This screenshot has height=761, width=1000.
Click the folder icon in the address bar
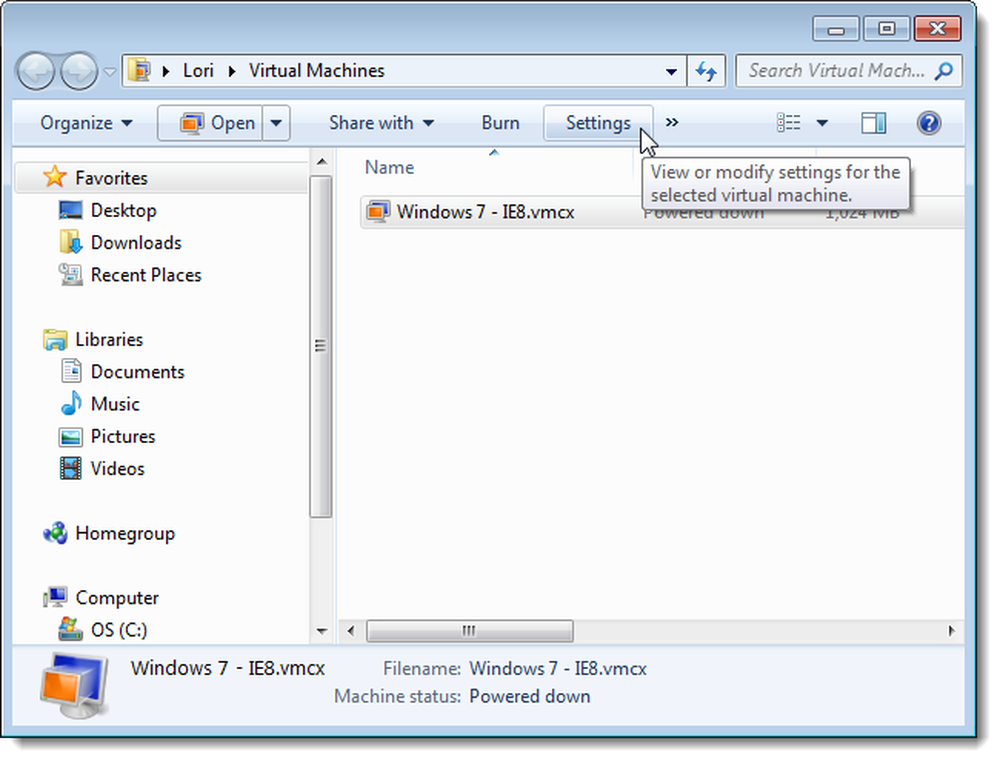[x=139, y=70]
